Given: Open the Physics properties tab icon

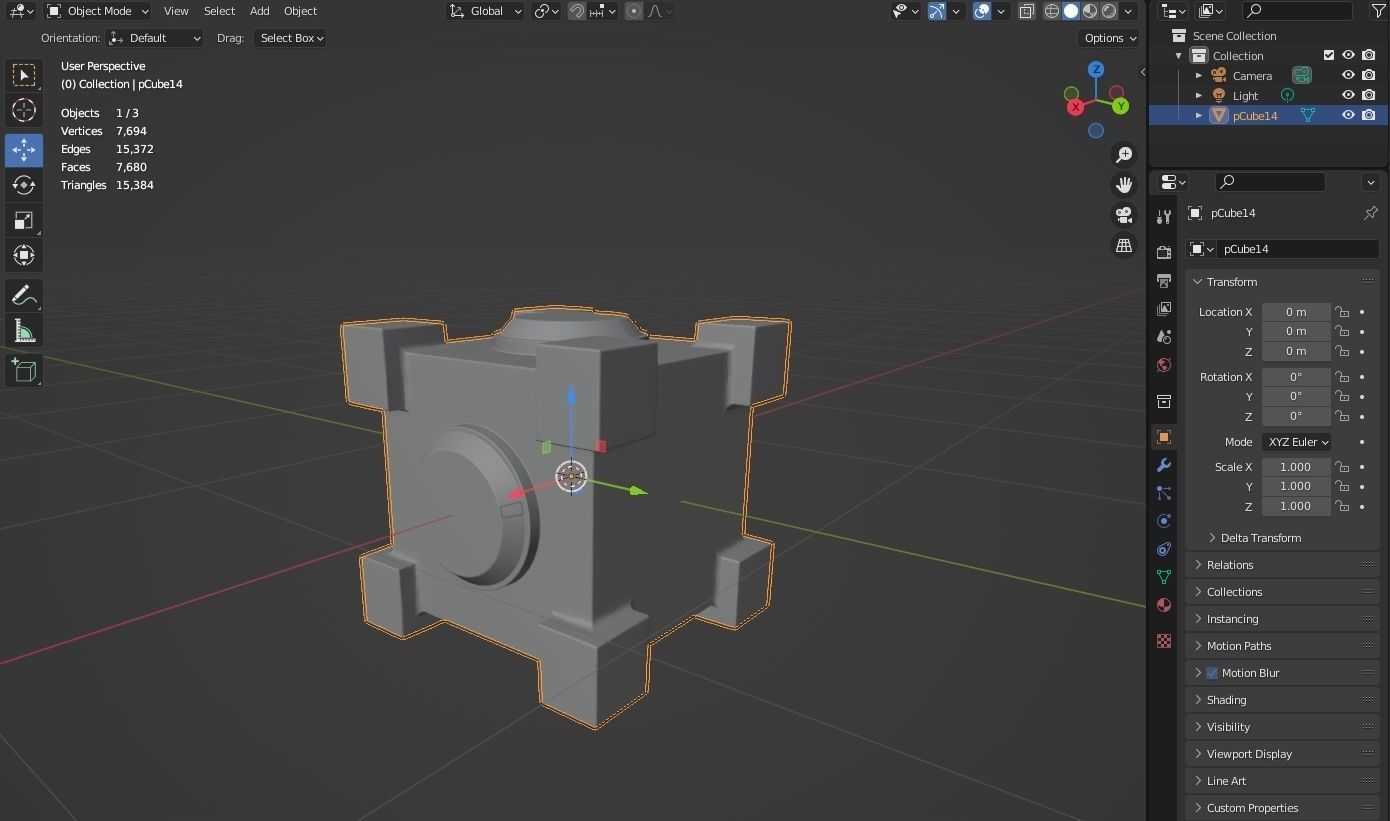Looking at the screenshot, I should click(1163, 521).
